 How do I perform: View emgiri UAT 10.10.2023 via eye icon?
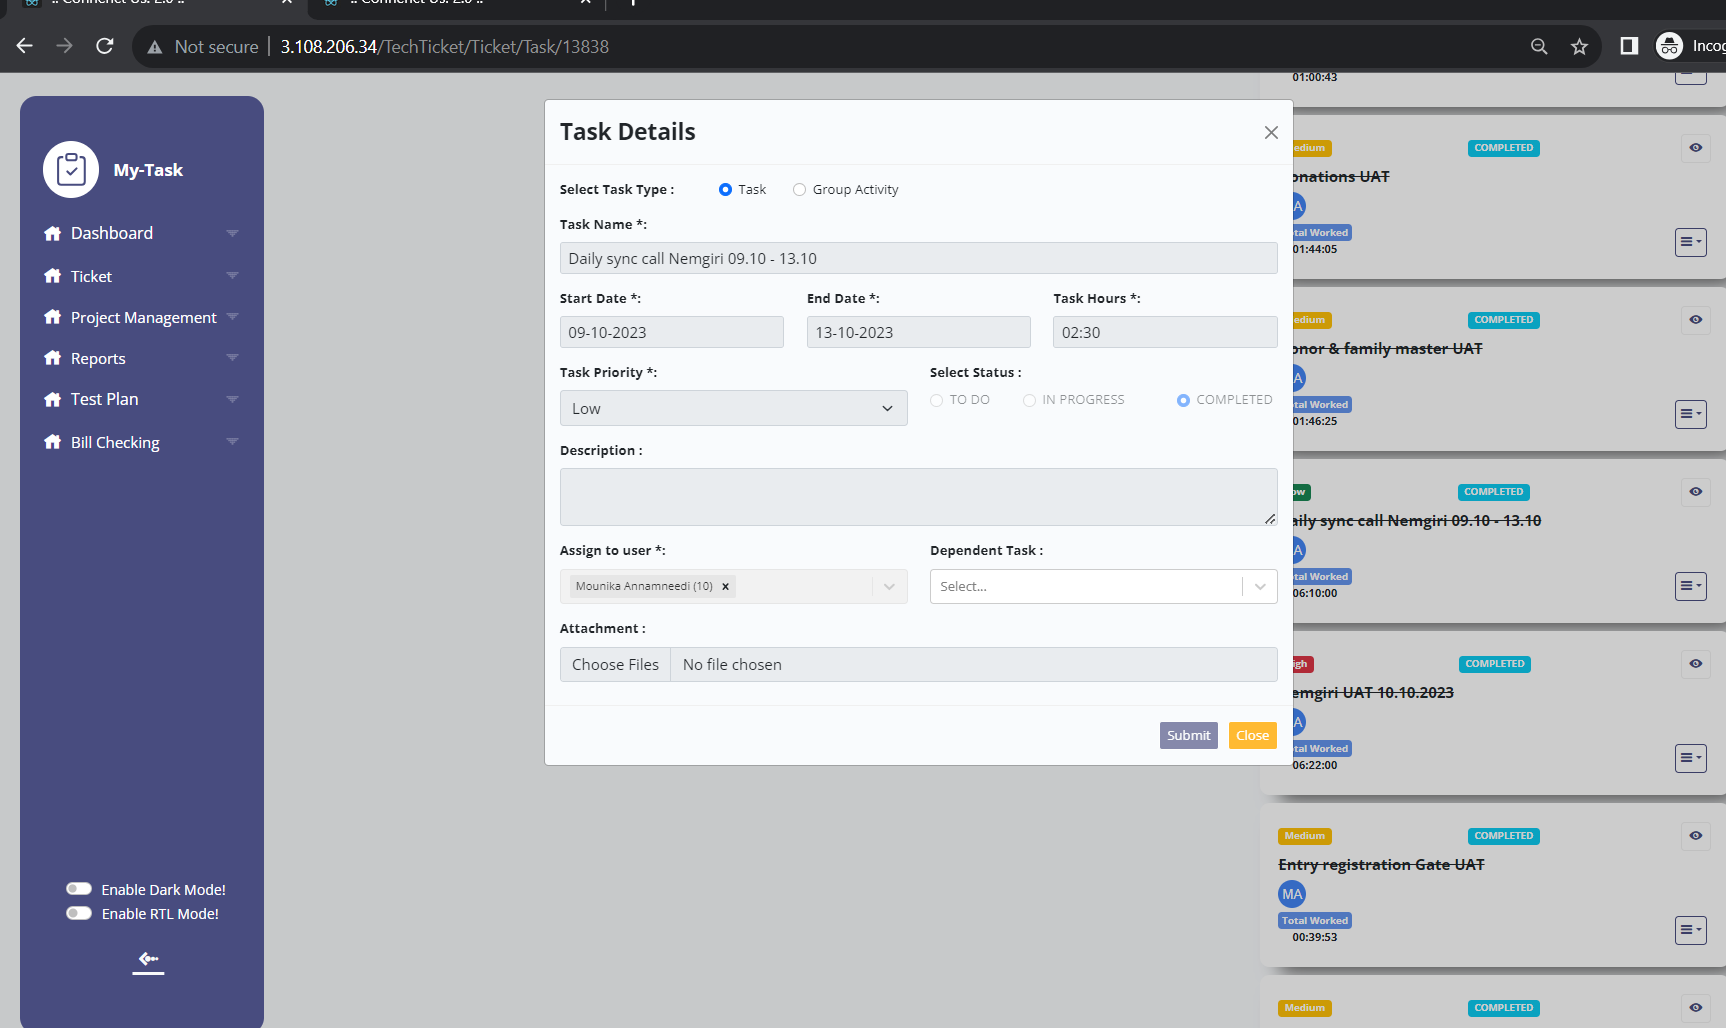click(1696, 664)
